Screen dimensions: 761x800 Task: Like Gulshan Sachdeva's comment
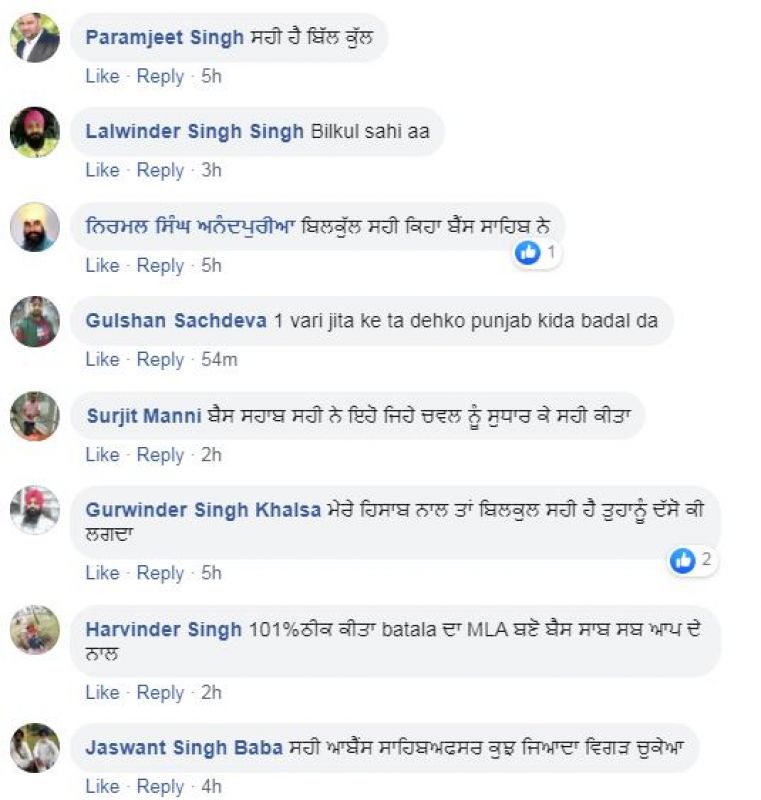[x=102, y=359]
